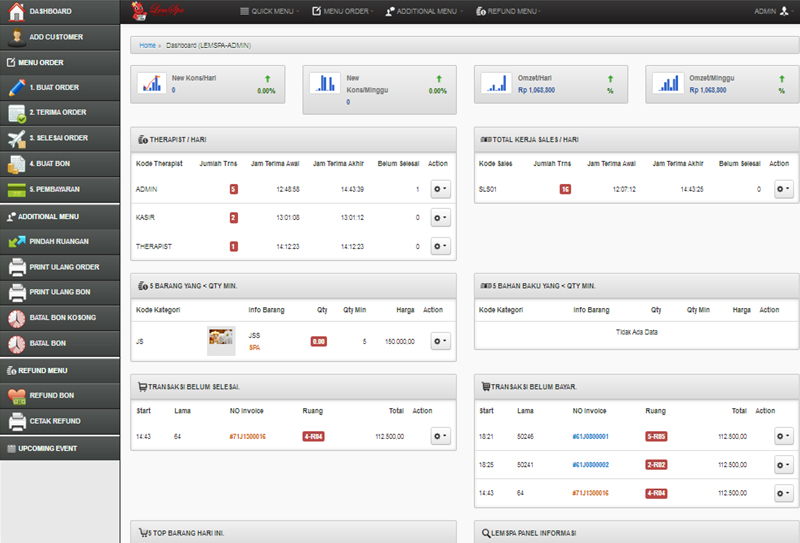Click Therapist / Hari panel header
This screenshot has width=800, height=543.
tap(293, 139)
